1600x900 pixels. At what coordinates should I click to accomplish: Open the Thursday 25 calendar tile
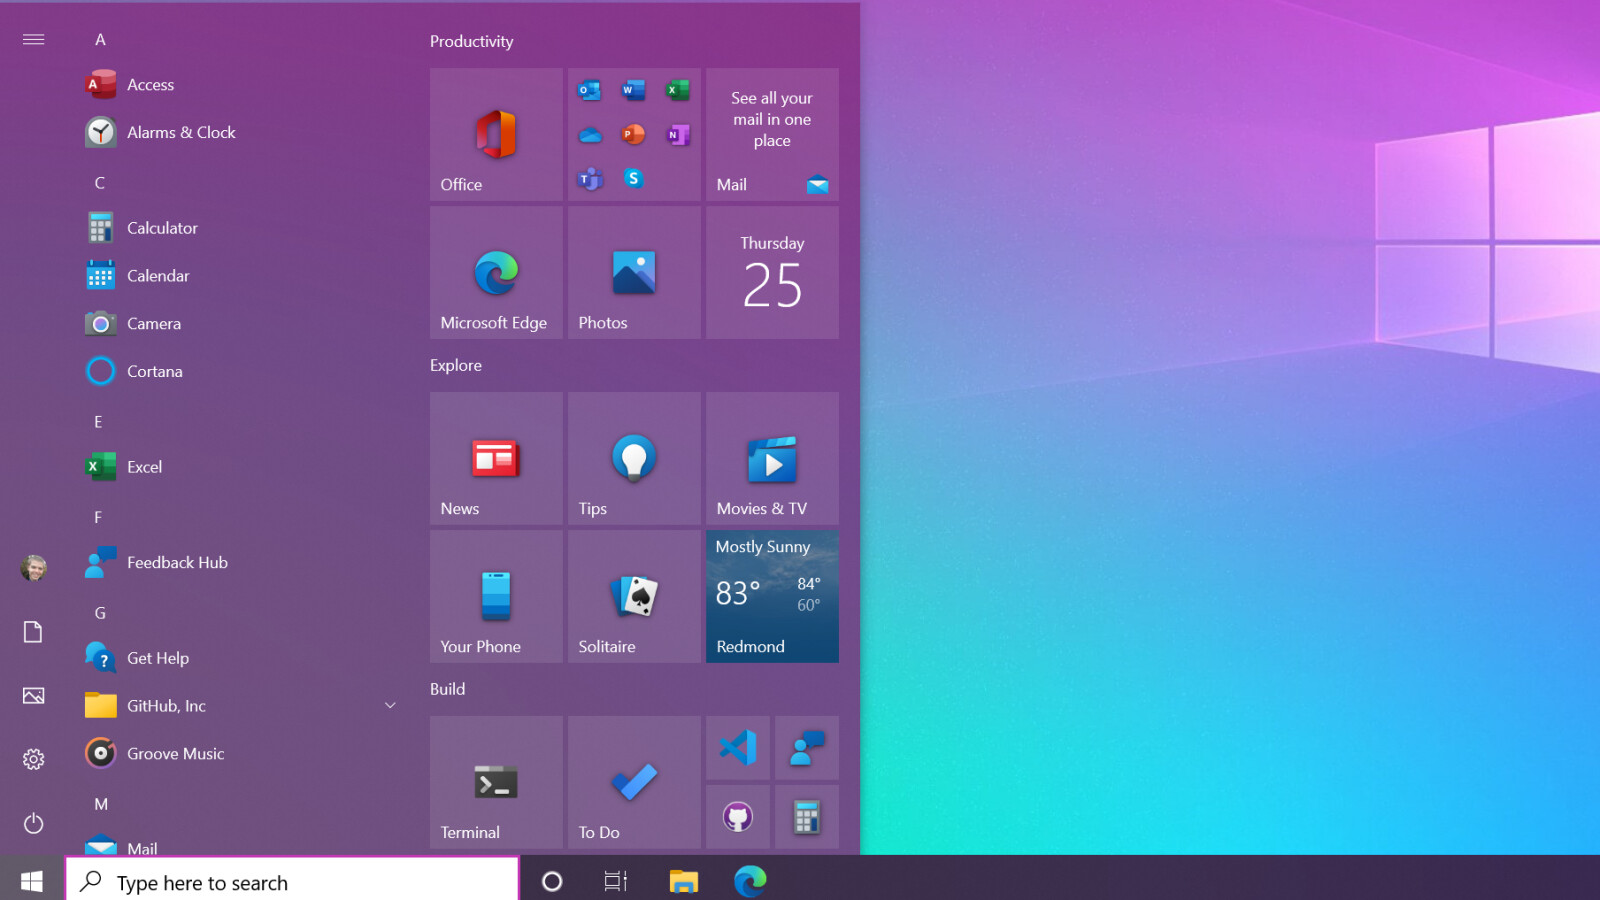coord(772,272)
